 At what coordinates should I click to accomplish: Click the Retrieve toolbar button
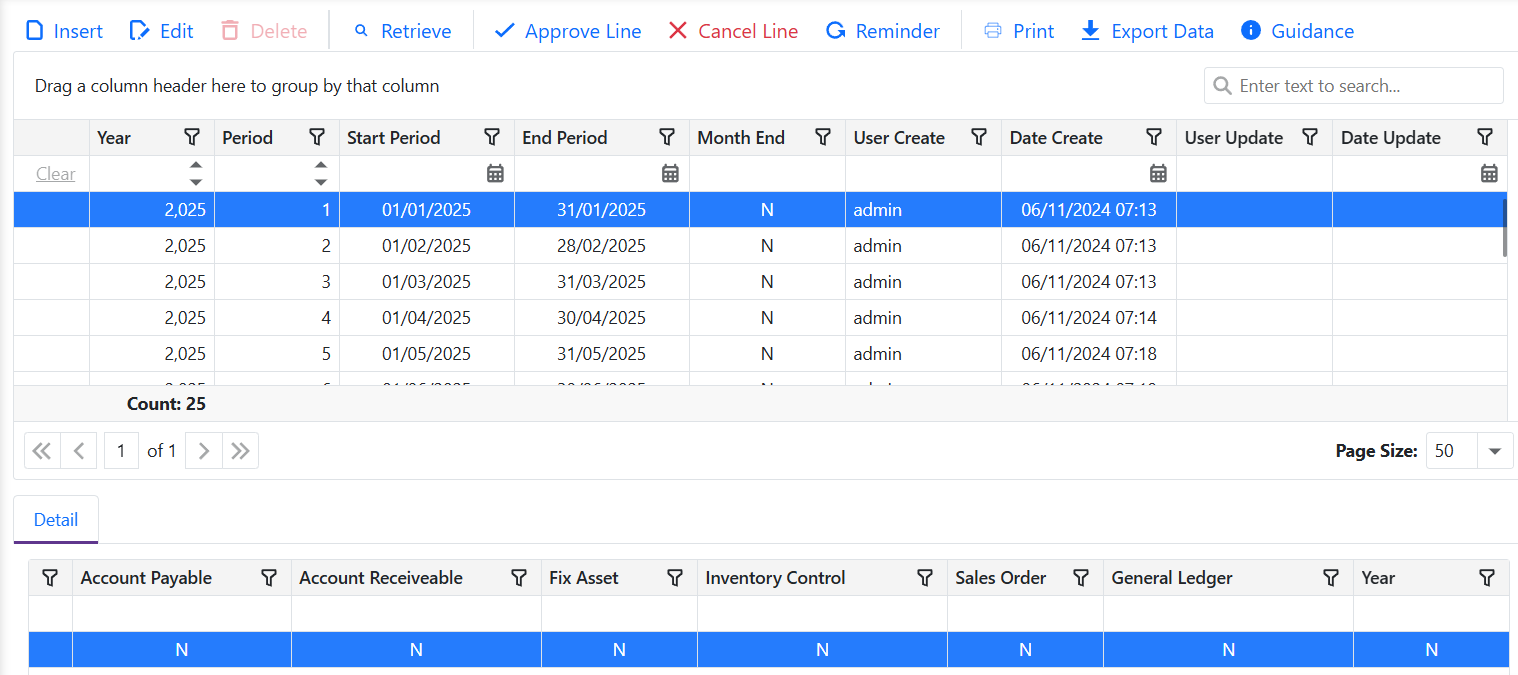tap(402, 31)
